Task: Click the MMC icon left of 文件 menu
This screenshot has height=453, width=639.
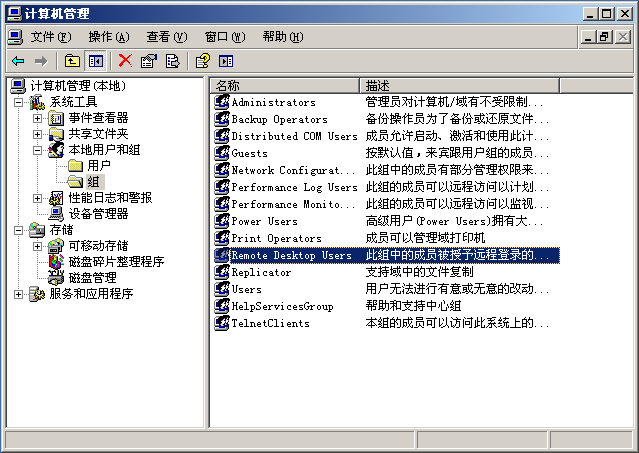Action: pyautogui.click(x=15, y=37)
